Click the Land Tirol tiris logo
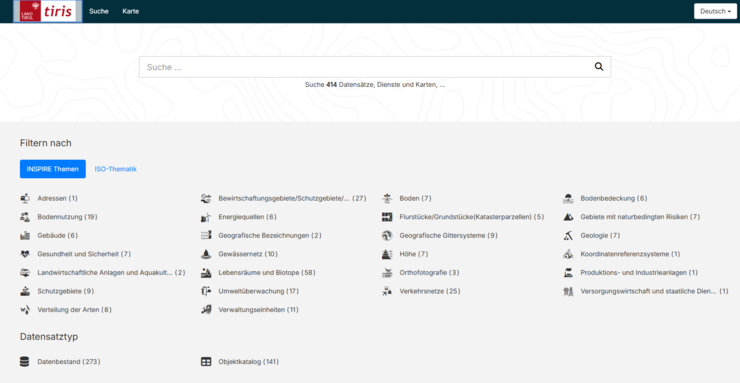This screenshot has width=740, height=383. coord(48,11)
